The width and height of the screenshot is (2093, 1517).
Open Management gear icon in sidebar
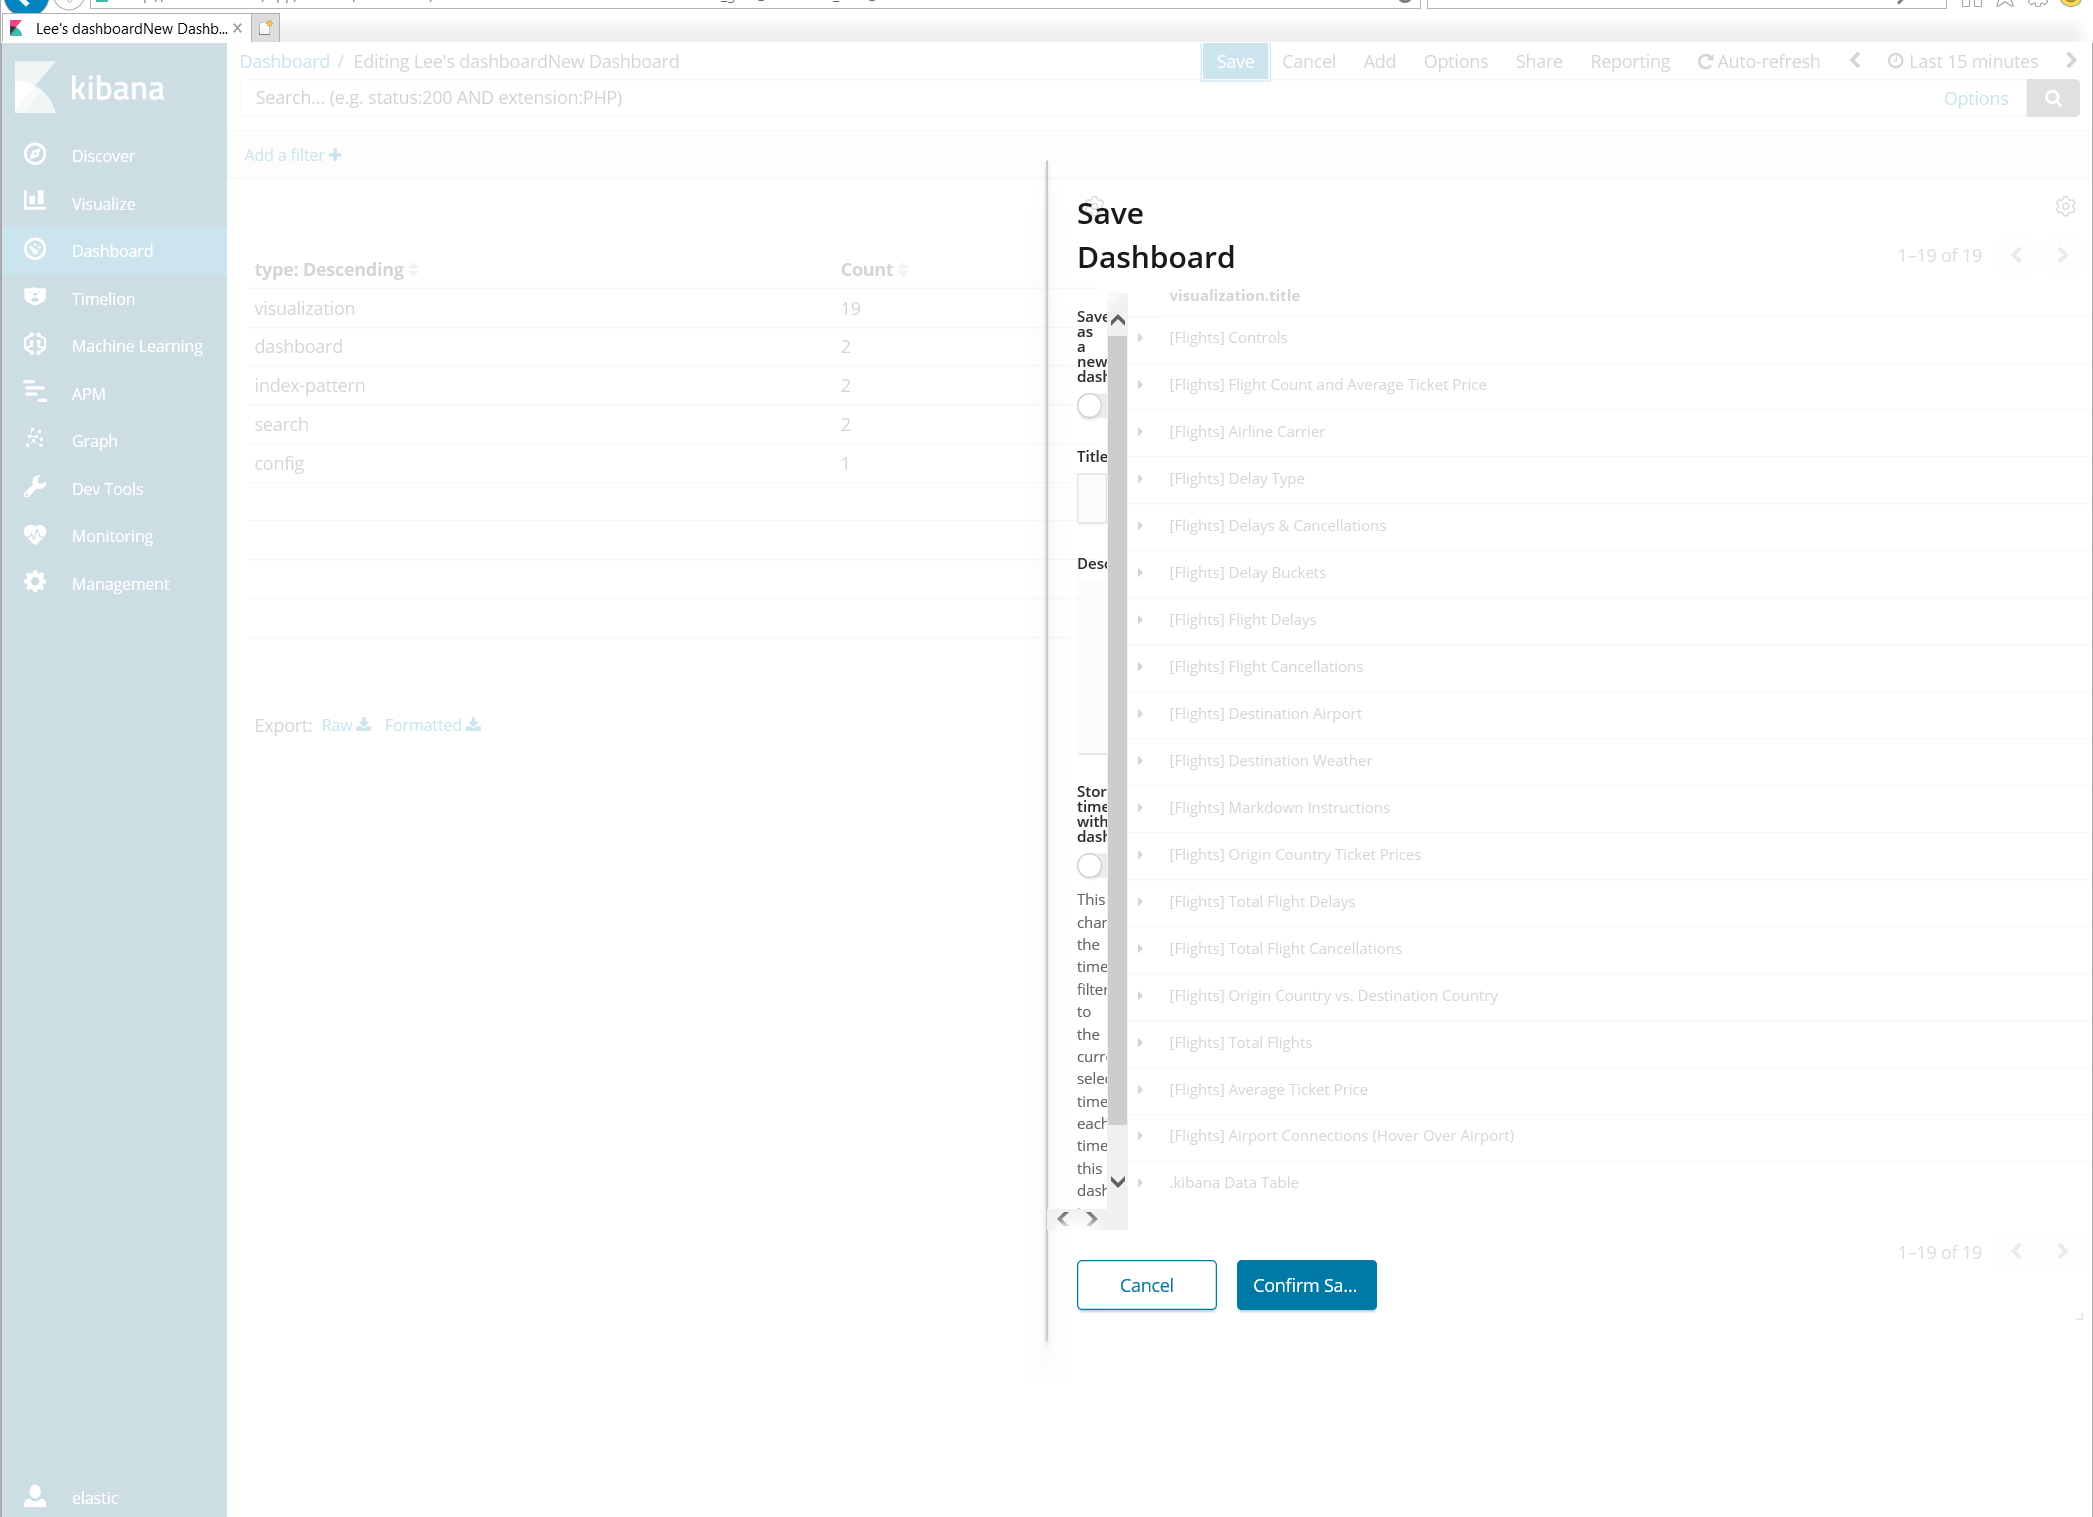pyautogui.click(x=35, y=582)
